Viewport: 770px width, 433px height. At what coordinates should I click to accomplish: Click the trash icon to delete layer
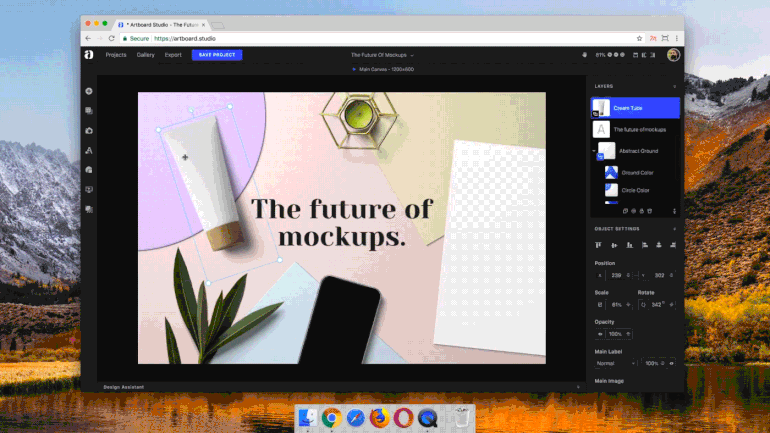[650, 211]
